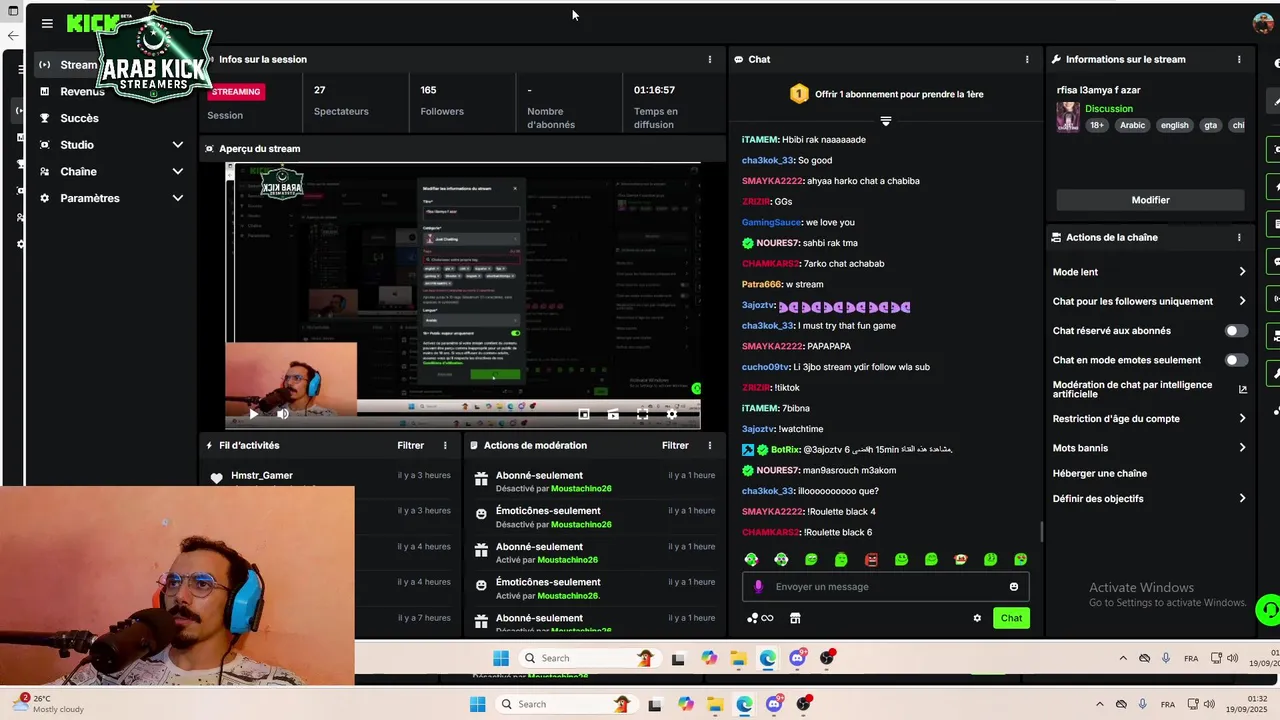Open the Chat panel three-dot menu
The image size is (1280, 720).
[1027, 59]
